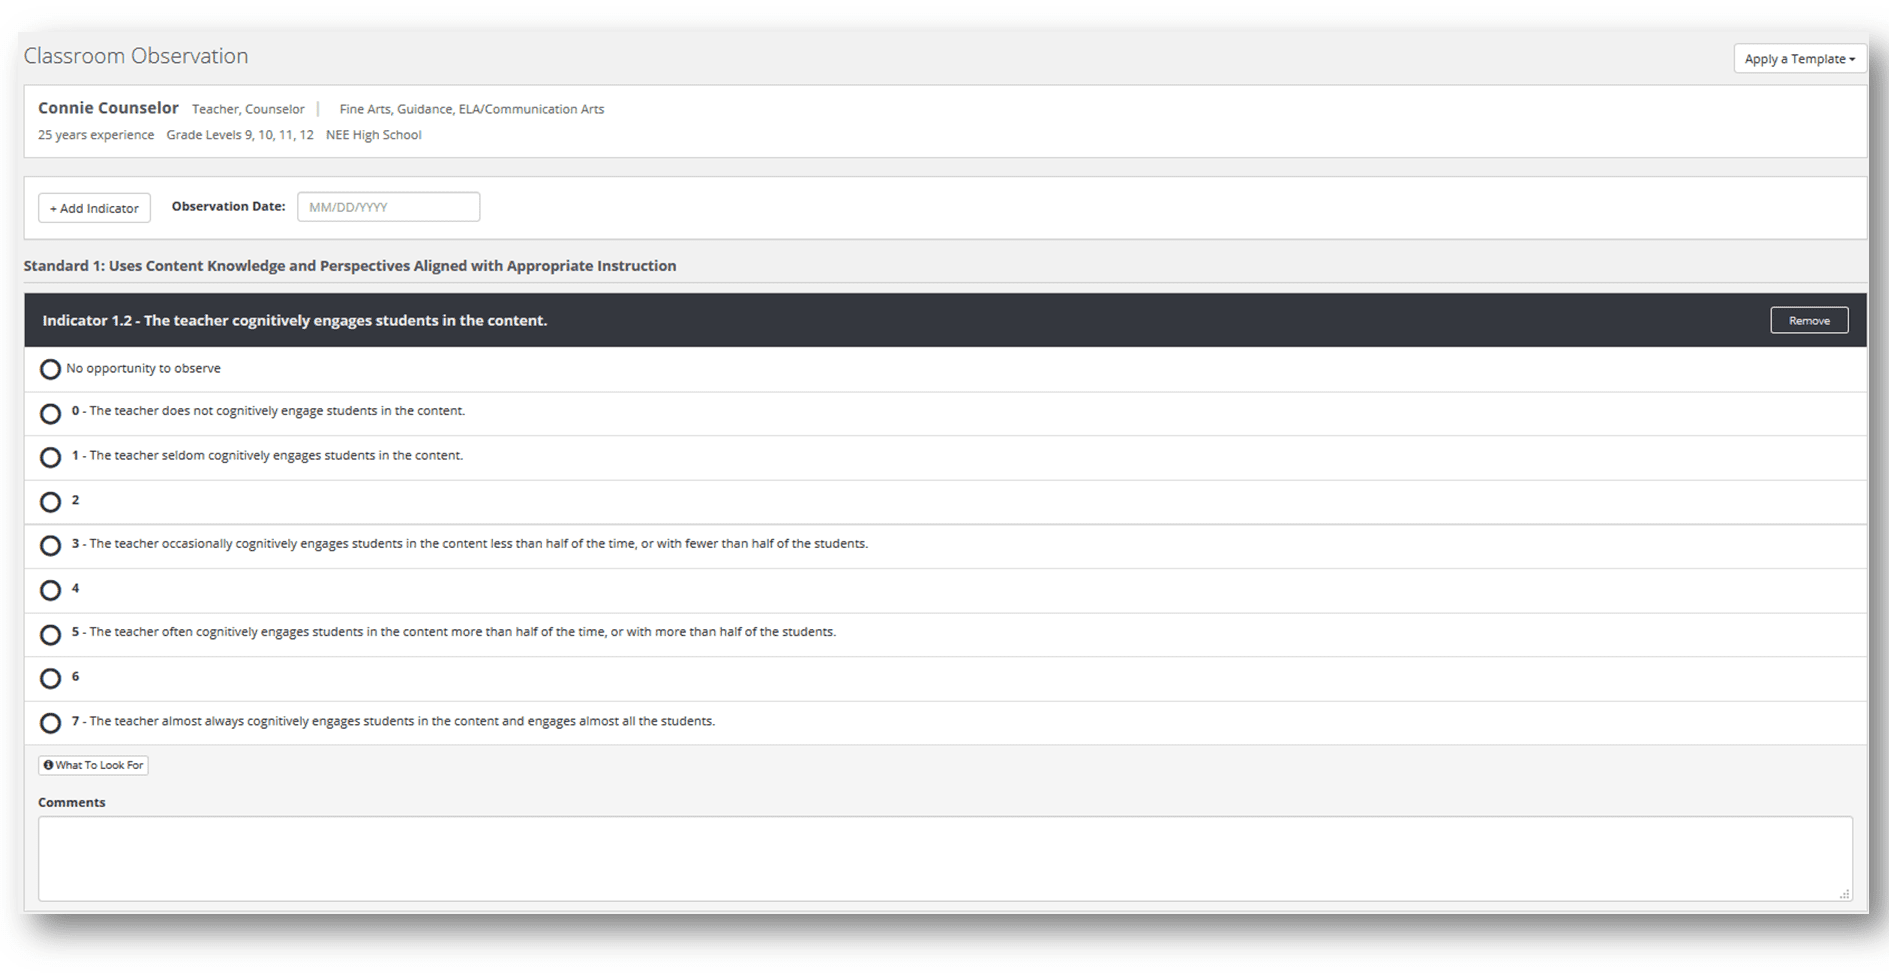This screenshot has width=1889, height=978.
Task: Select the rating 6 radio button
Action: click(x=50, y=678)
